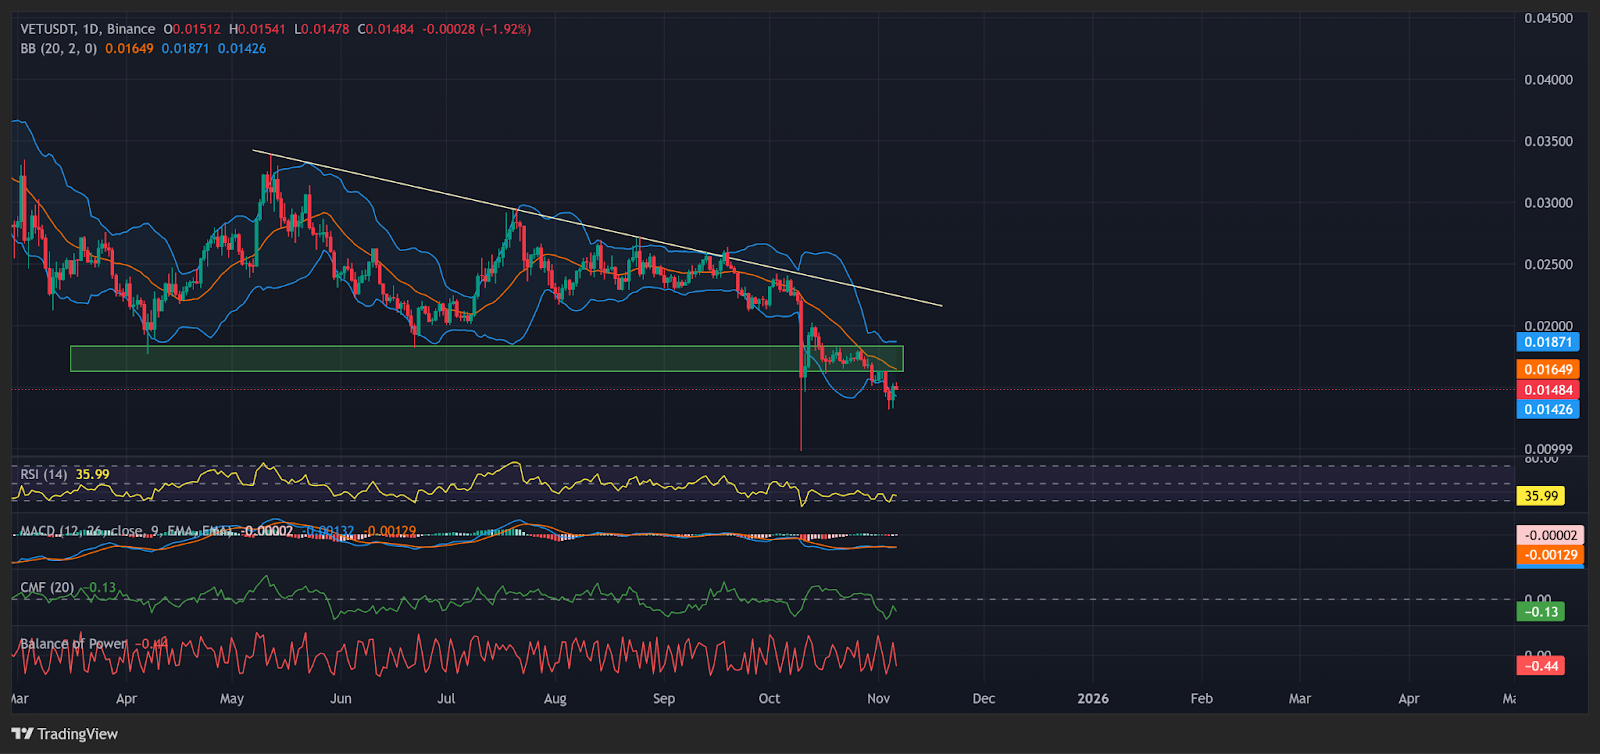Screen dimensions: 1600x754
Task: Select the blue 0.01426 lower band tag
Action: (1548, 409)
